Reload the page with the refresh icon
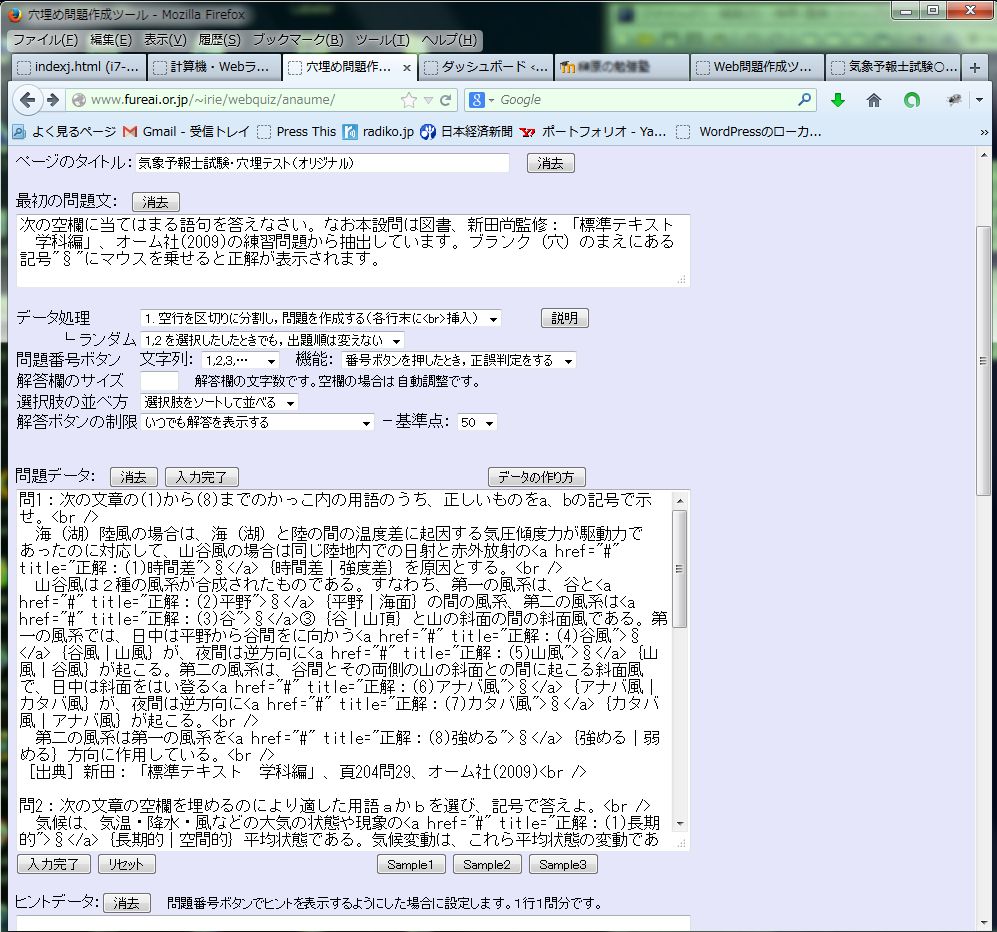Viewport: 997px width, 932px height. coord(446,100)
